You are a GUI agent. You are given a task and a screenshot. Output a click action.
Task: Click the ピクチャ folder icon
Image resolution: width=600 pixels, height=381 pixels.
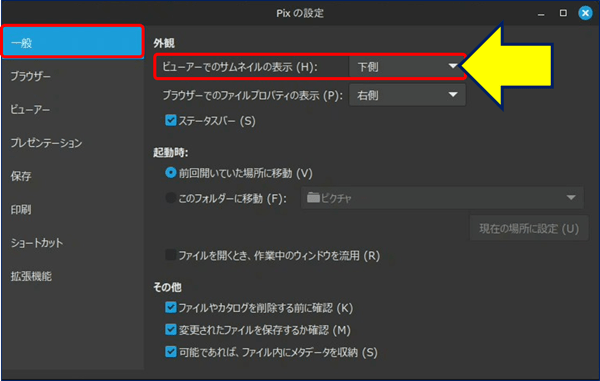point(313,197)
